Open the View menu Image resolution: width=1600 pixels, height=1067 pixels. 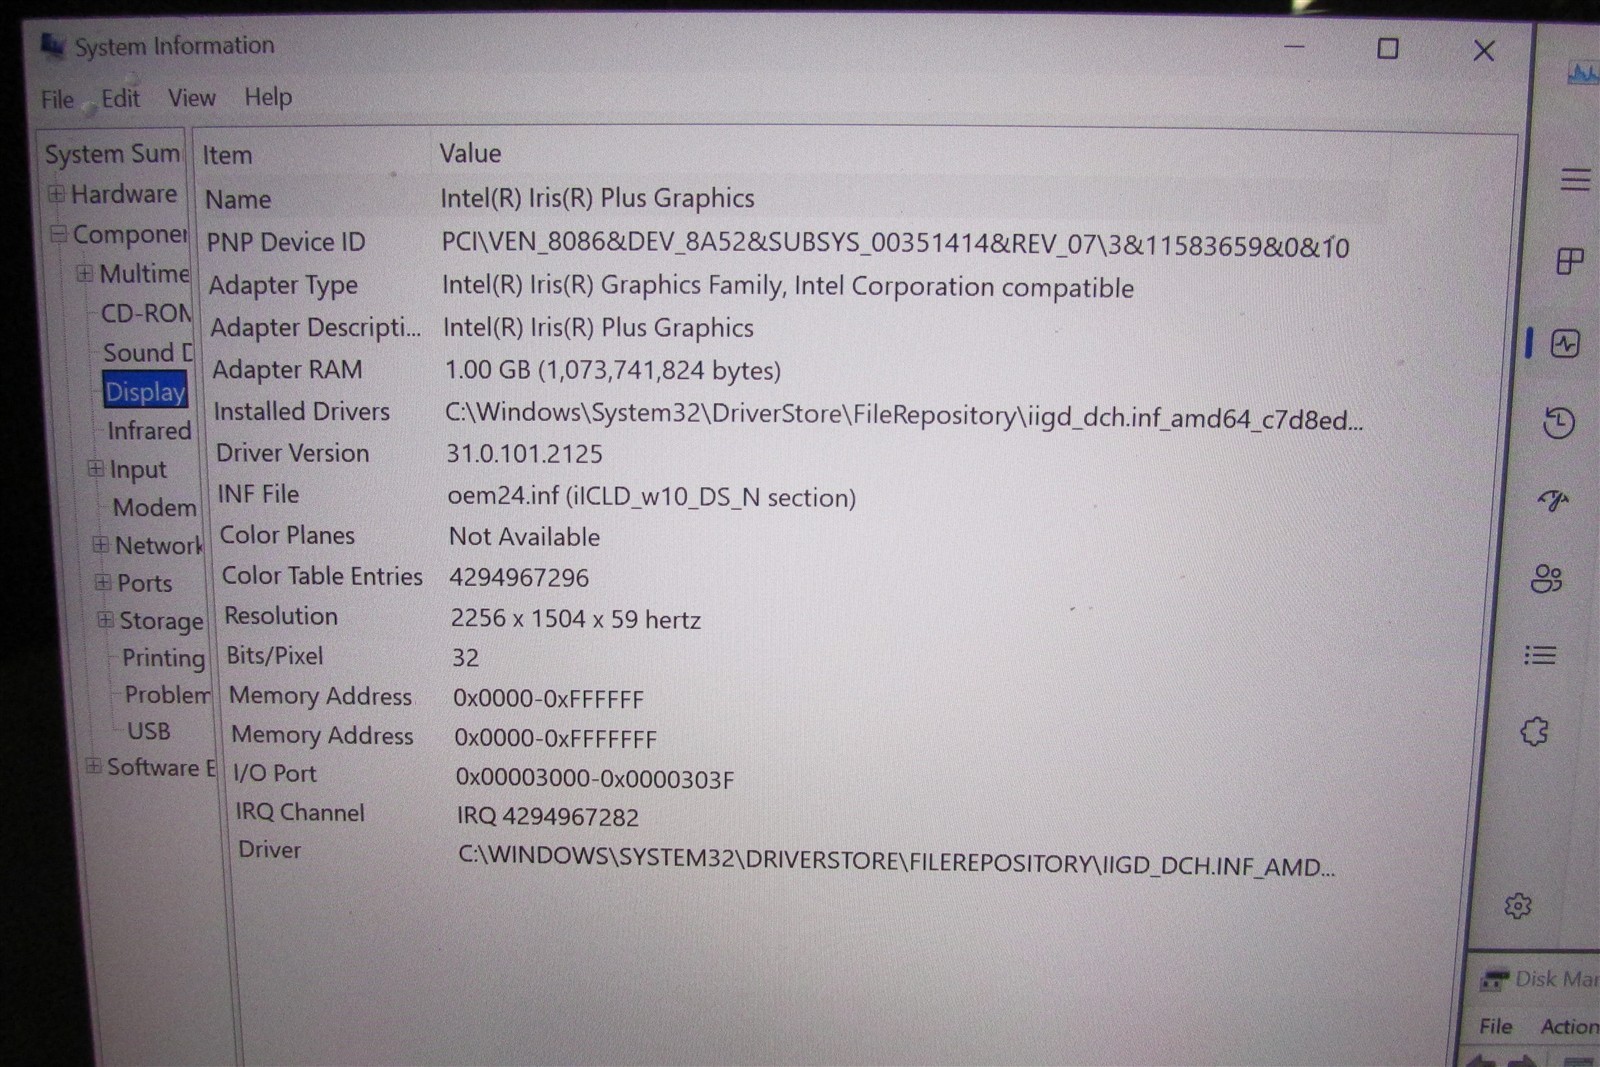click(191, 97)
